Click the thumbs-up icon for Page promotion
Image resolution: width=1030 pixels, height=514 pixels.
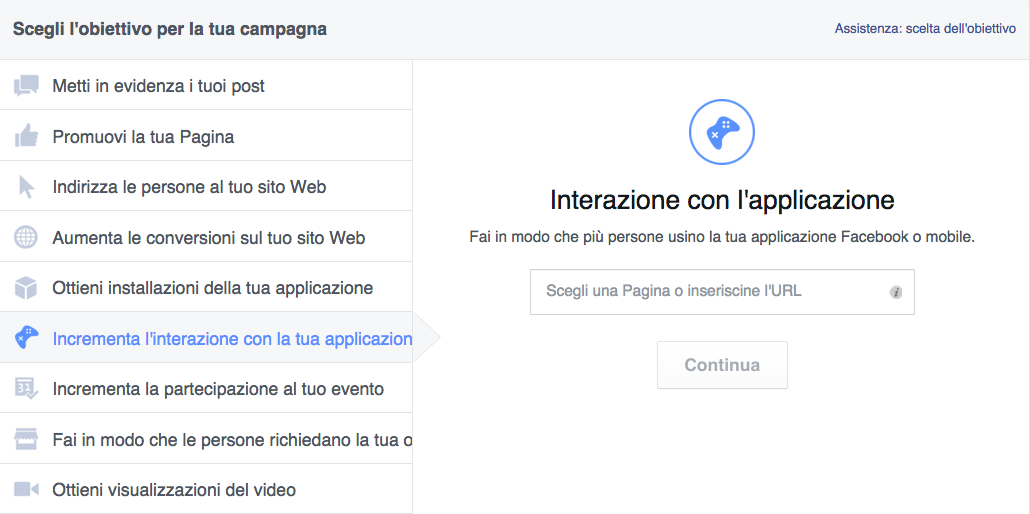coord(26,136)
